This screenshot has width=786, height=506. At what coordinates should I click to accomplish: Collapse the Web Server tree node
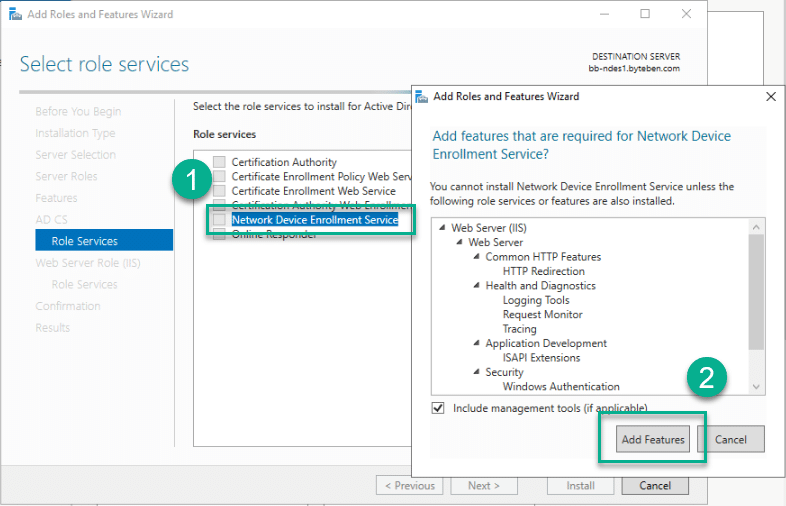459,242
